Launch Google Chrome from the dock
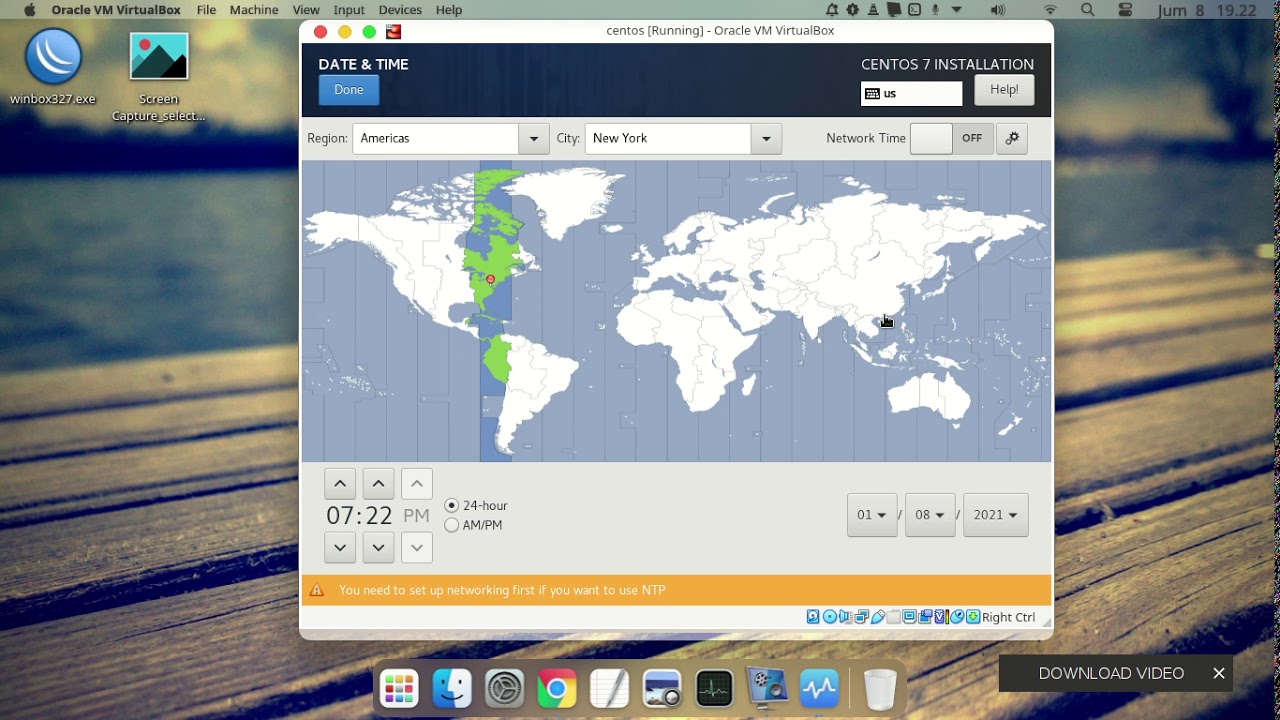 pos(557,689)
